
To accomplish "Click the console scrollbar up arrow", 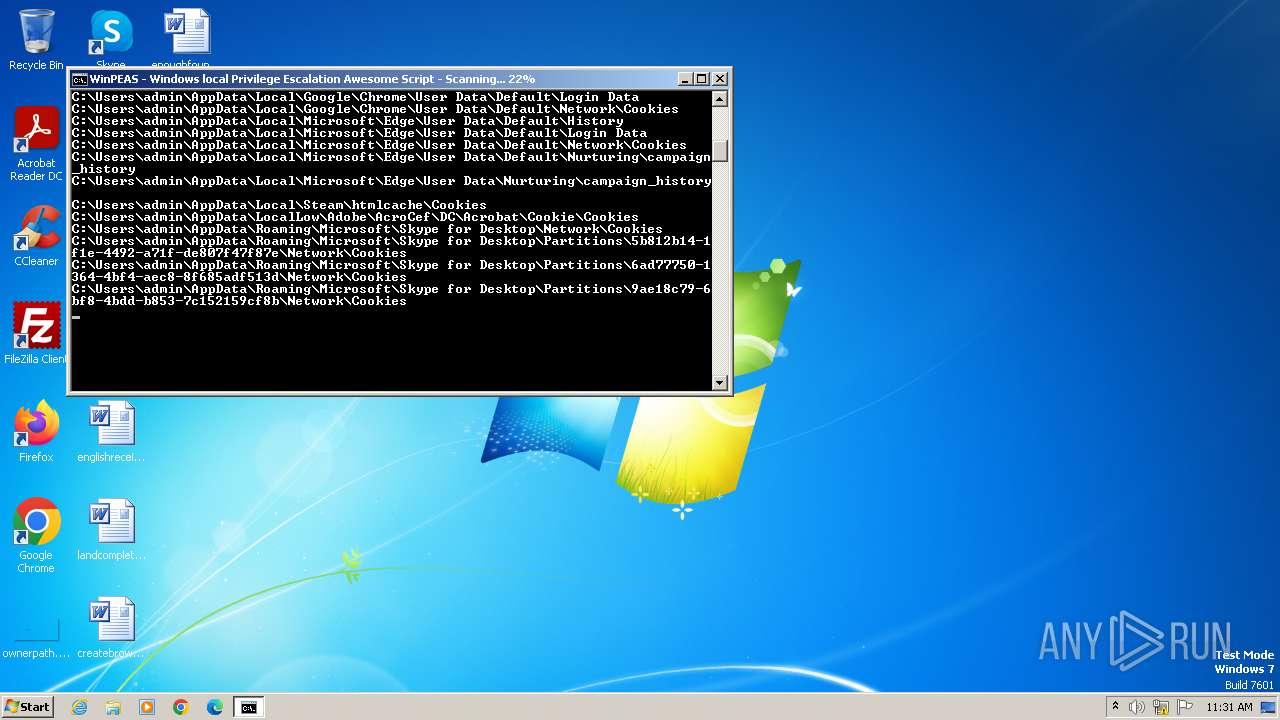I will (x=719, y=98).
